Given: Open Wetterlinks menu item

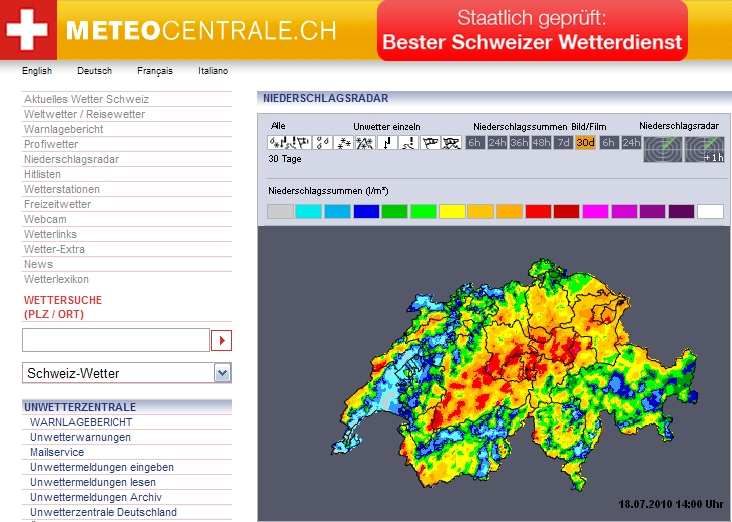Looking at the screenshot, I should pos(50,234).
